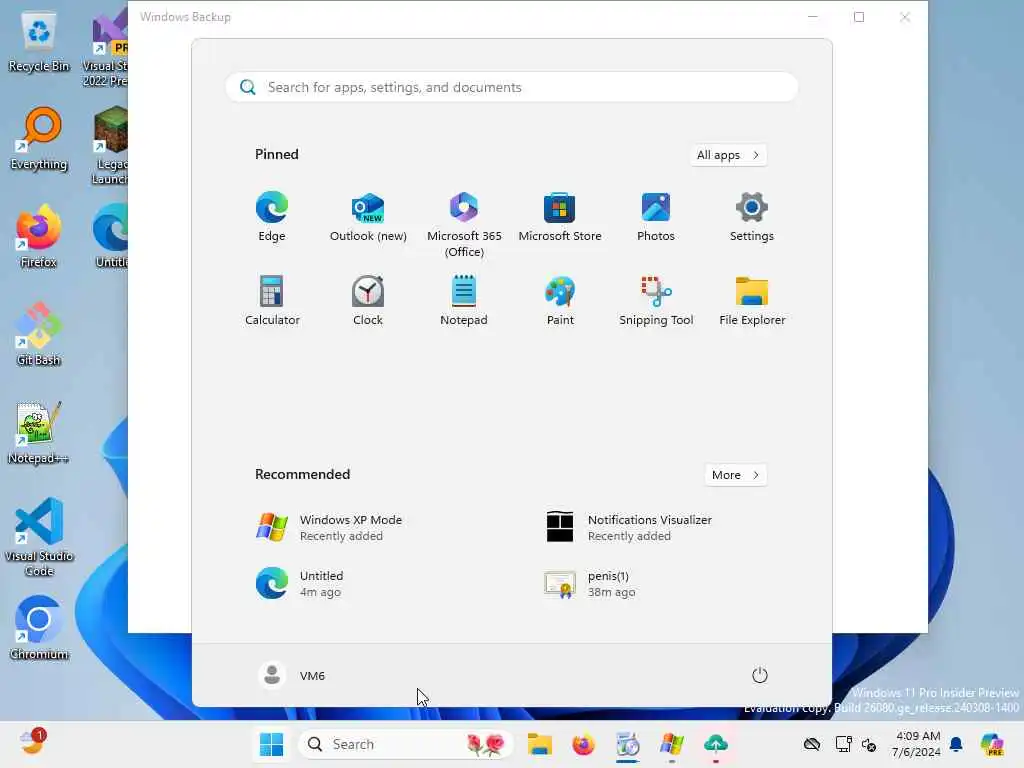This screenshot has height=768, width=1024.
Task: Click the power button in Start menu
Action: pos(760,675)
